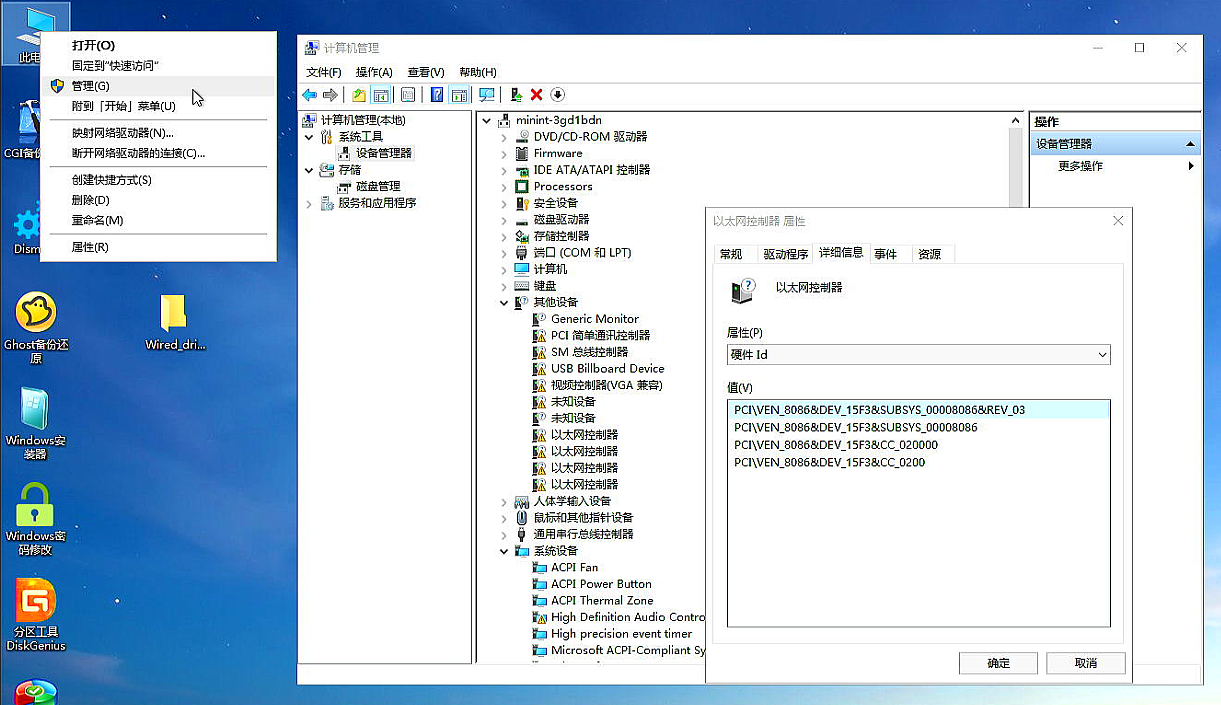This screenshot has width=1221, height=705.
Task: Open the 查看(V) menu
Action: click(x=425, y=72)
